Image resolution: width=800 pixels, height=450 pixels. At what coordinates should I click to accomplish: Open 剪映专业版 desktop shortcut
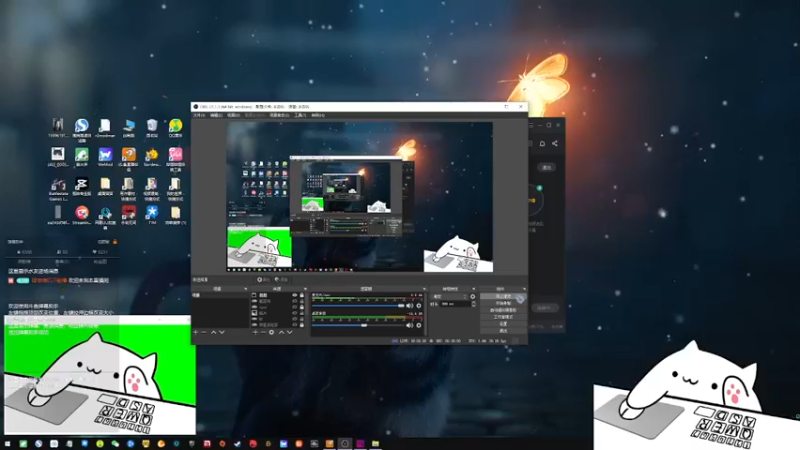pyautogui.click(x=82, y=186)
